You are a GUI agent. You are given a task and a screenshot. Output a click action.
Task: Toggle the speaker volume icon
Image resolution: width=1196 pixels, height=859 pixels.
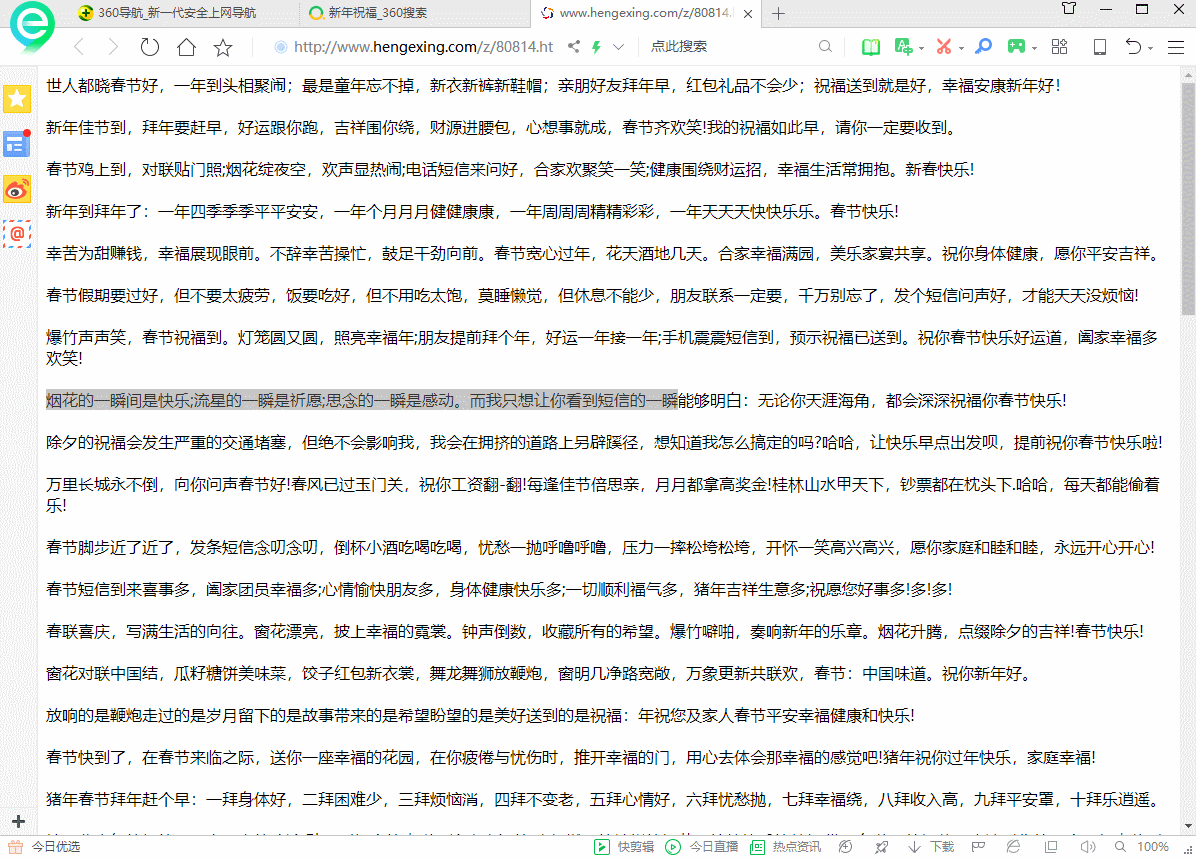coord(1089,847)
